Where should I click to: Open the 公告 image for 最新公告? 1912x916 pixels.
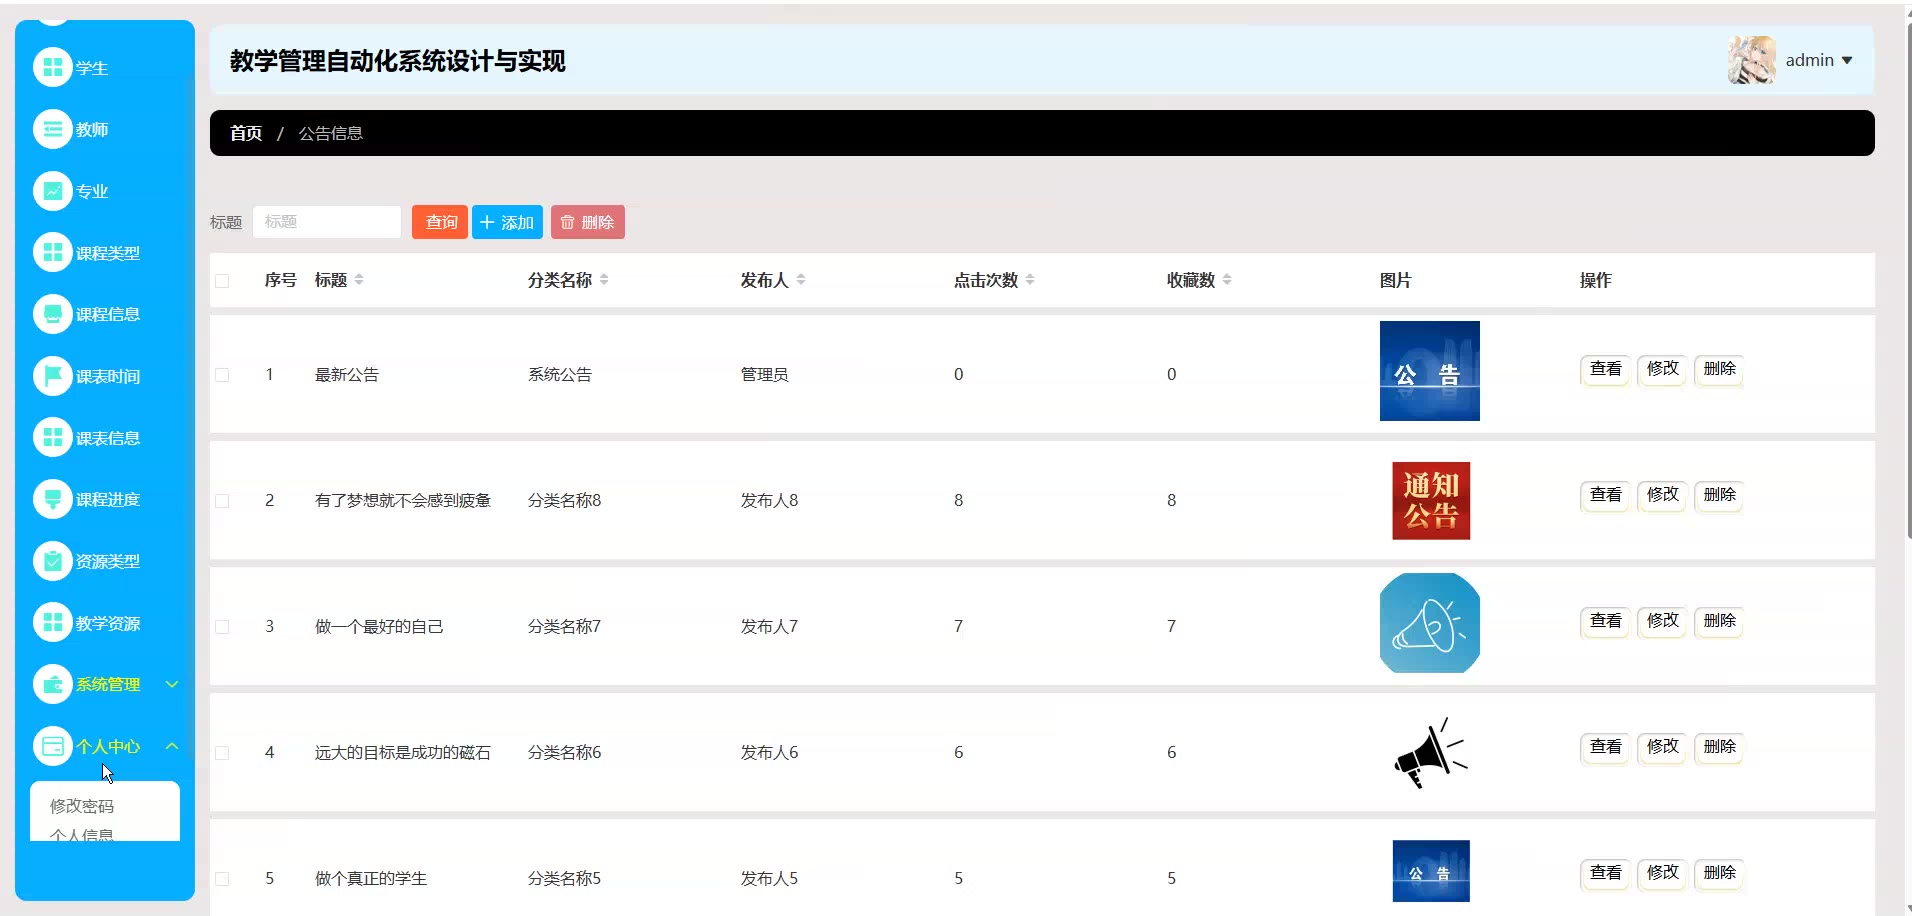1430,371
